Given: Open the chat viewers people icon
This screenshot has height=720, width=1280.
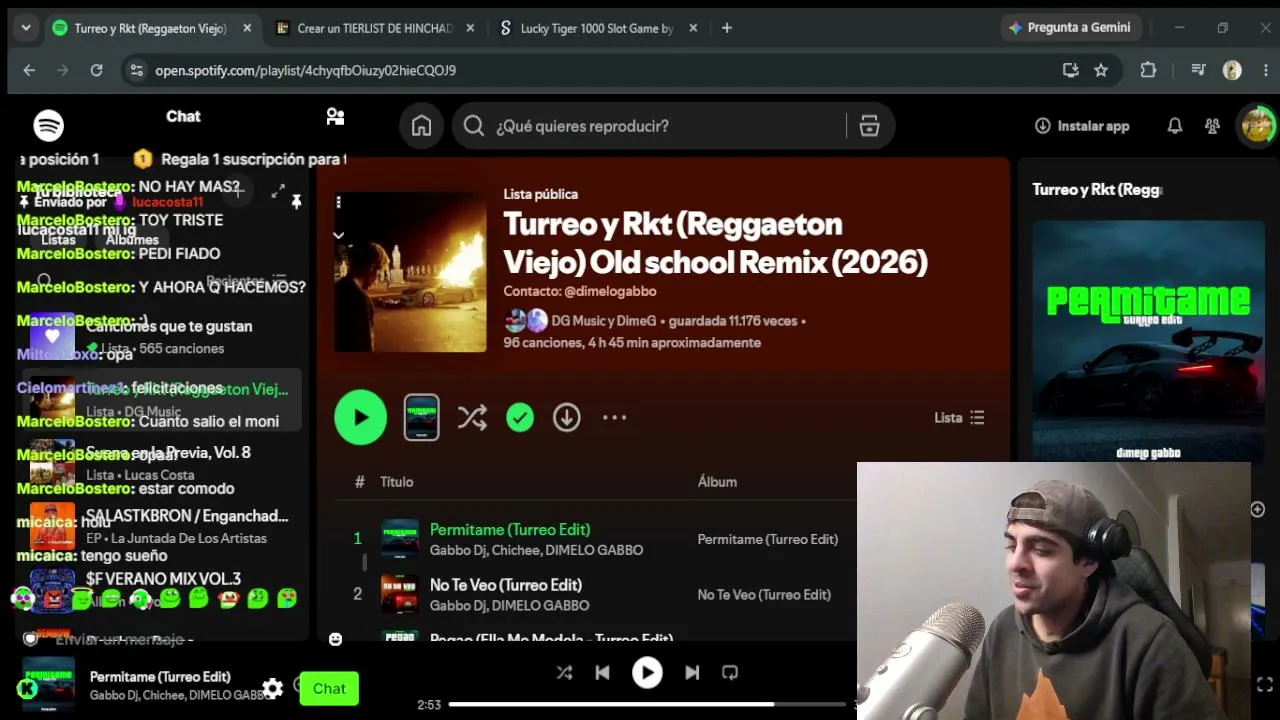Looking at the screenshot, I should pos(335,117).
